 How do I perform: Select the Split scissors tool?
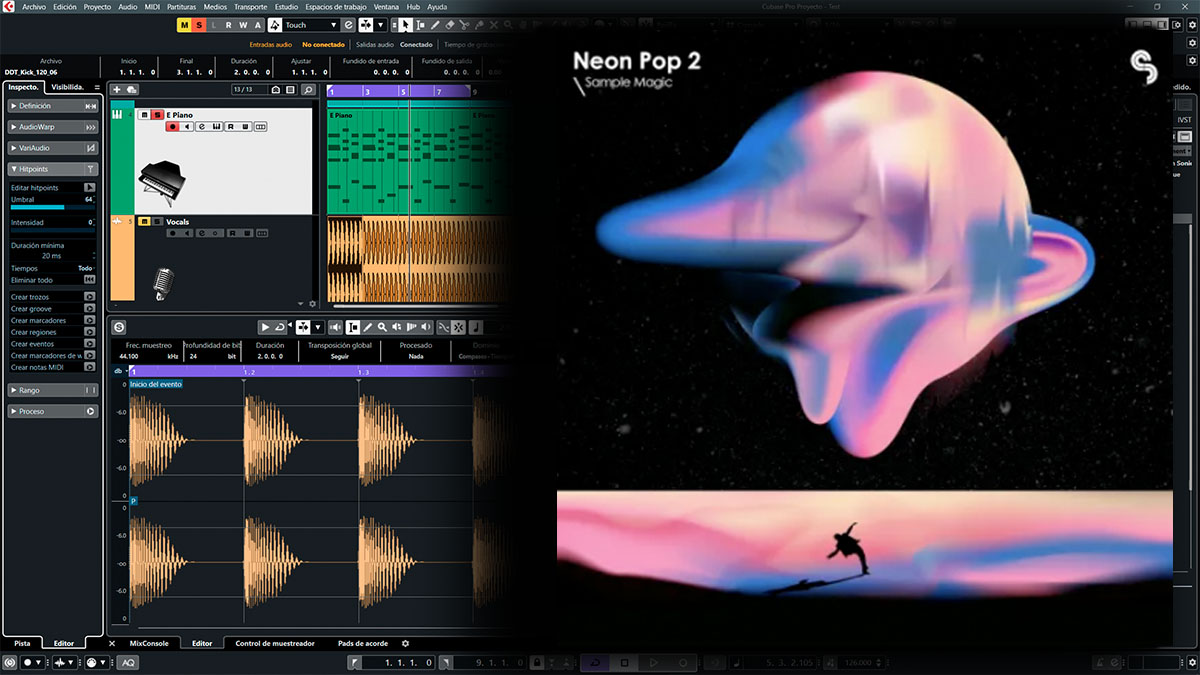[x=466, y=25]
